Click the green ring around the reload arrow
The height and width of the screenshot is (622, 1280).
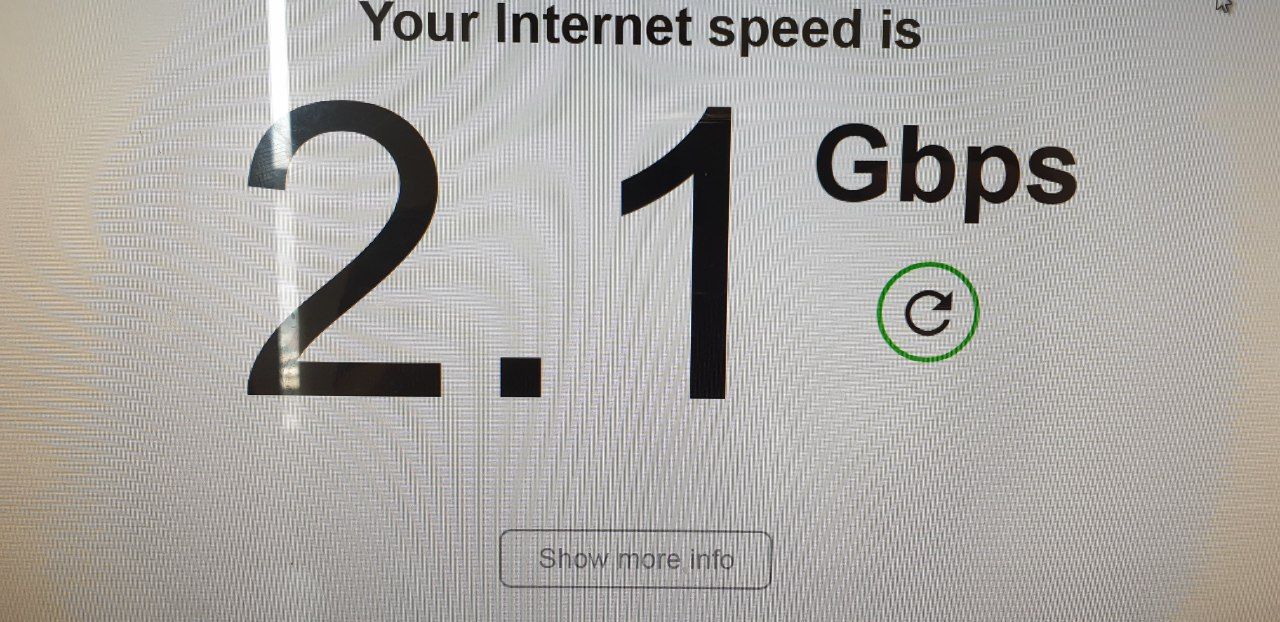(928, 264)
